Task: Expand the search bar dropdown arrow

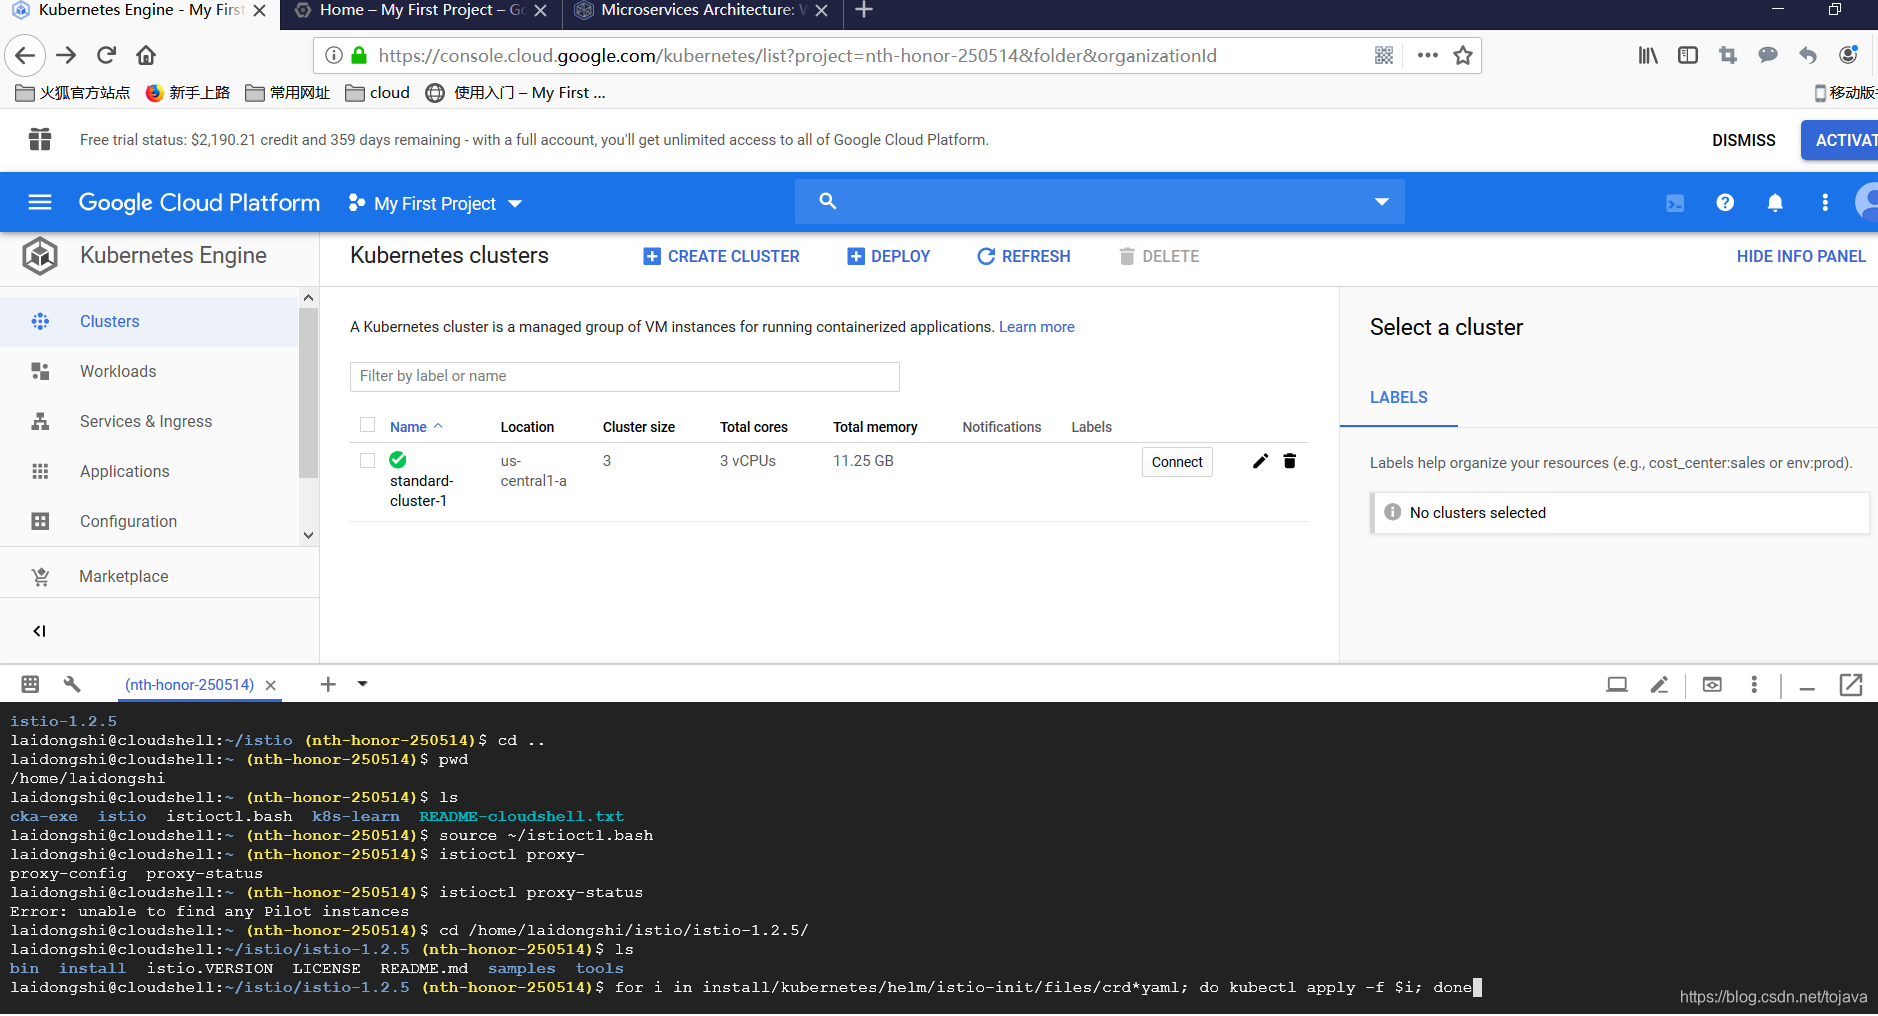Action: click(x=1382, y=202)
